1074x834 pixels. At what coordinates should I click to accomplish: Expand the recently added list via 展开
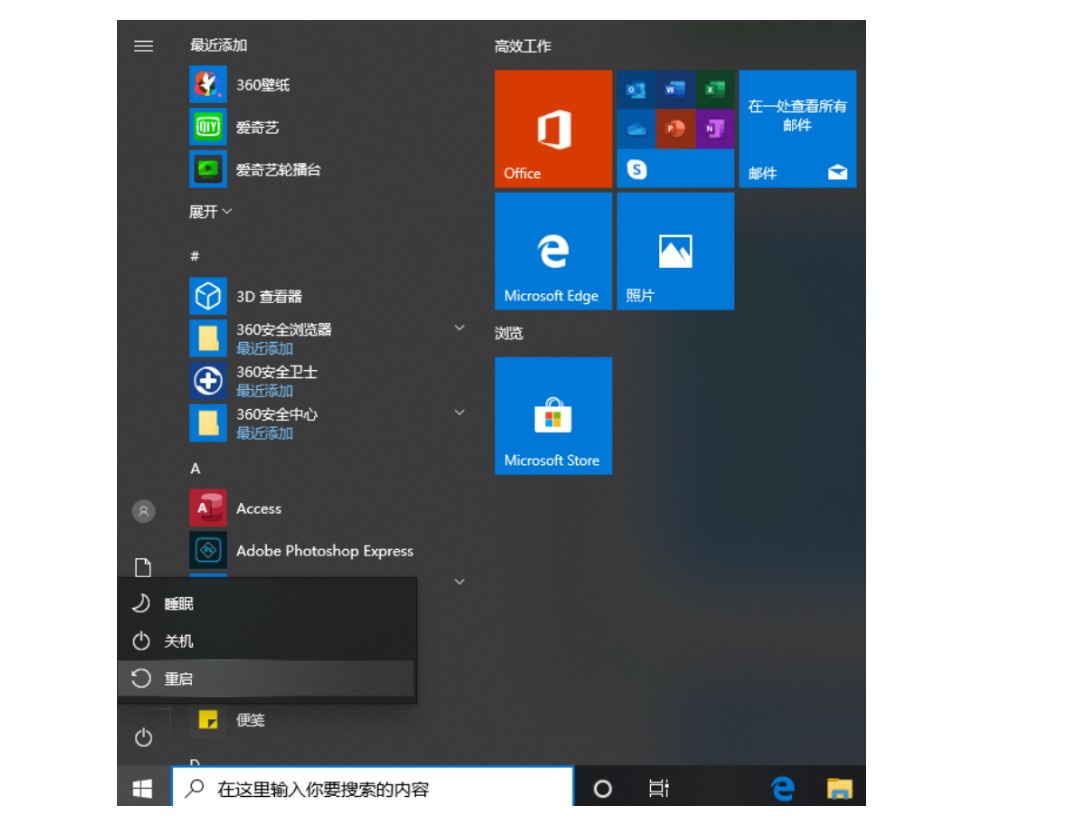(210, 212)
